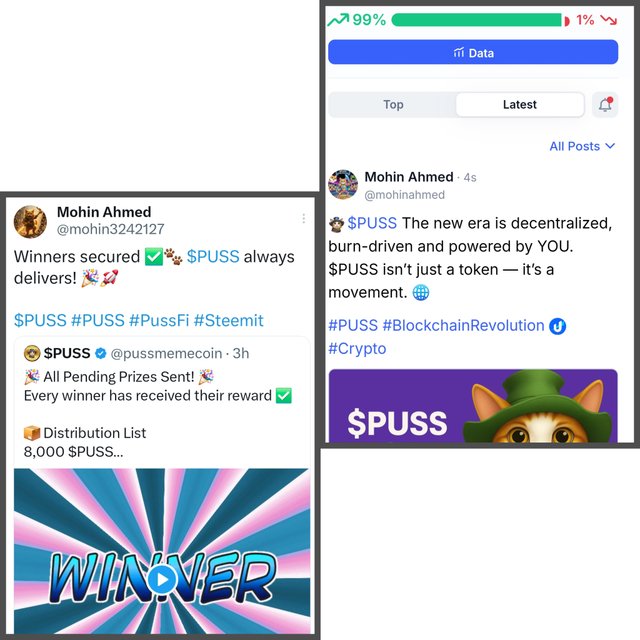Screen dimensions: 640x640
Task: Click the blue icon after #BlockchainRevolution
Action: coord(558,326)
